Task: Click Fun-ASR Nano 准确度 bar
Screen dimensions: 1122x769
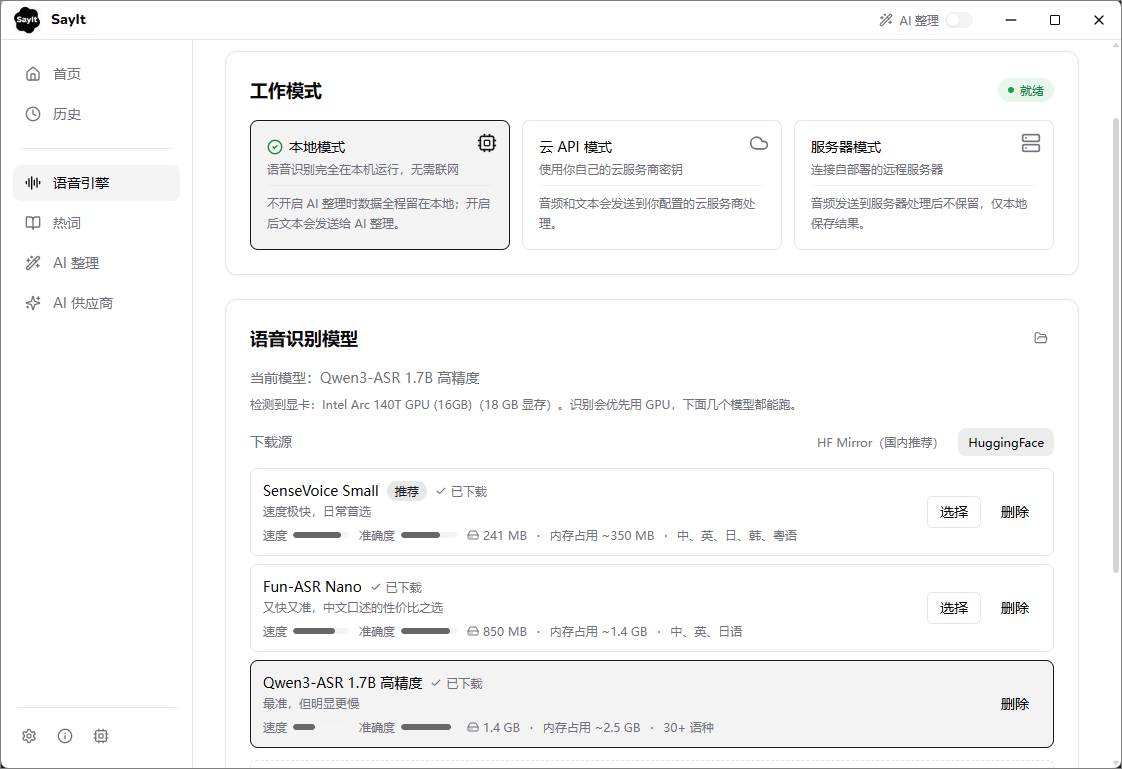Action: [x=429, y=631]
